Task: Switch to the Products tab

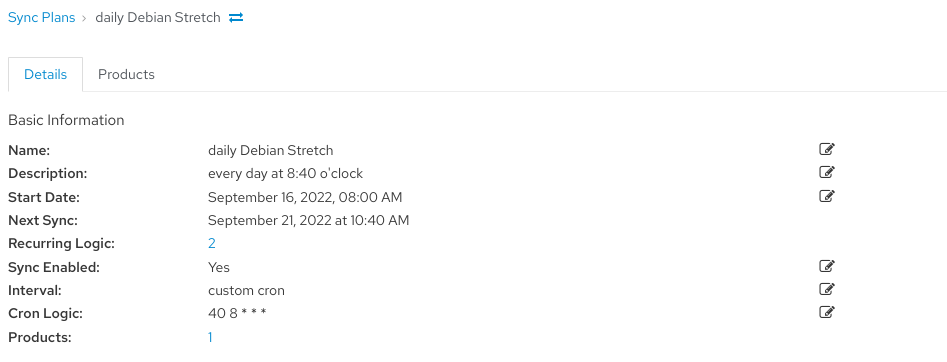Action: (126, 74)
